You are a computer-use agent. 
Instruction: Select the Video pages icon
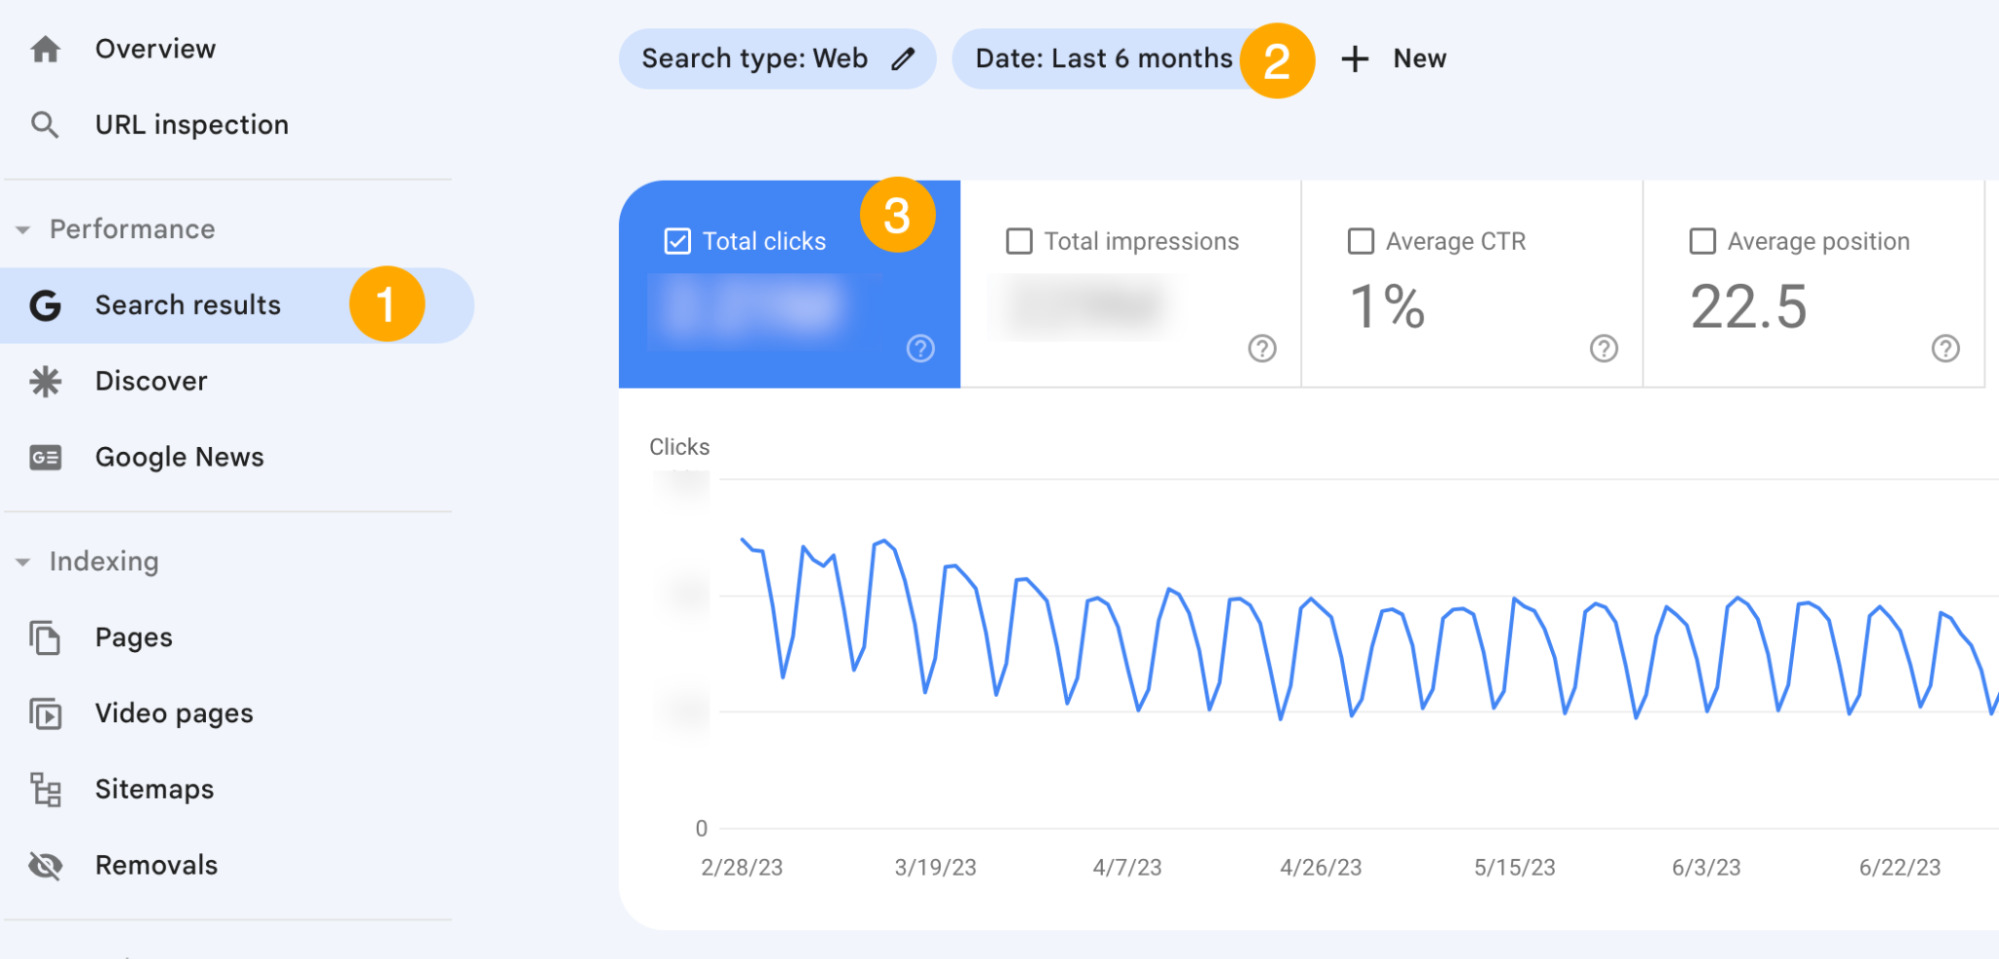pyautogui.click(x=44, y=713)
